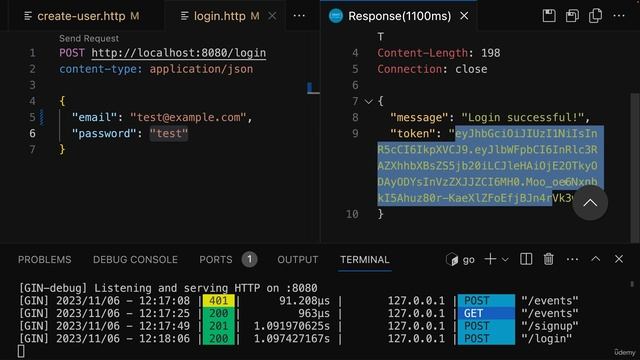This screenshot has height=360, width=640.
Task: Click line number 3 in login.http gutter
Action: click(x=32, y=85)
